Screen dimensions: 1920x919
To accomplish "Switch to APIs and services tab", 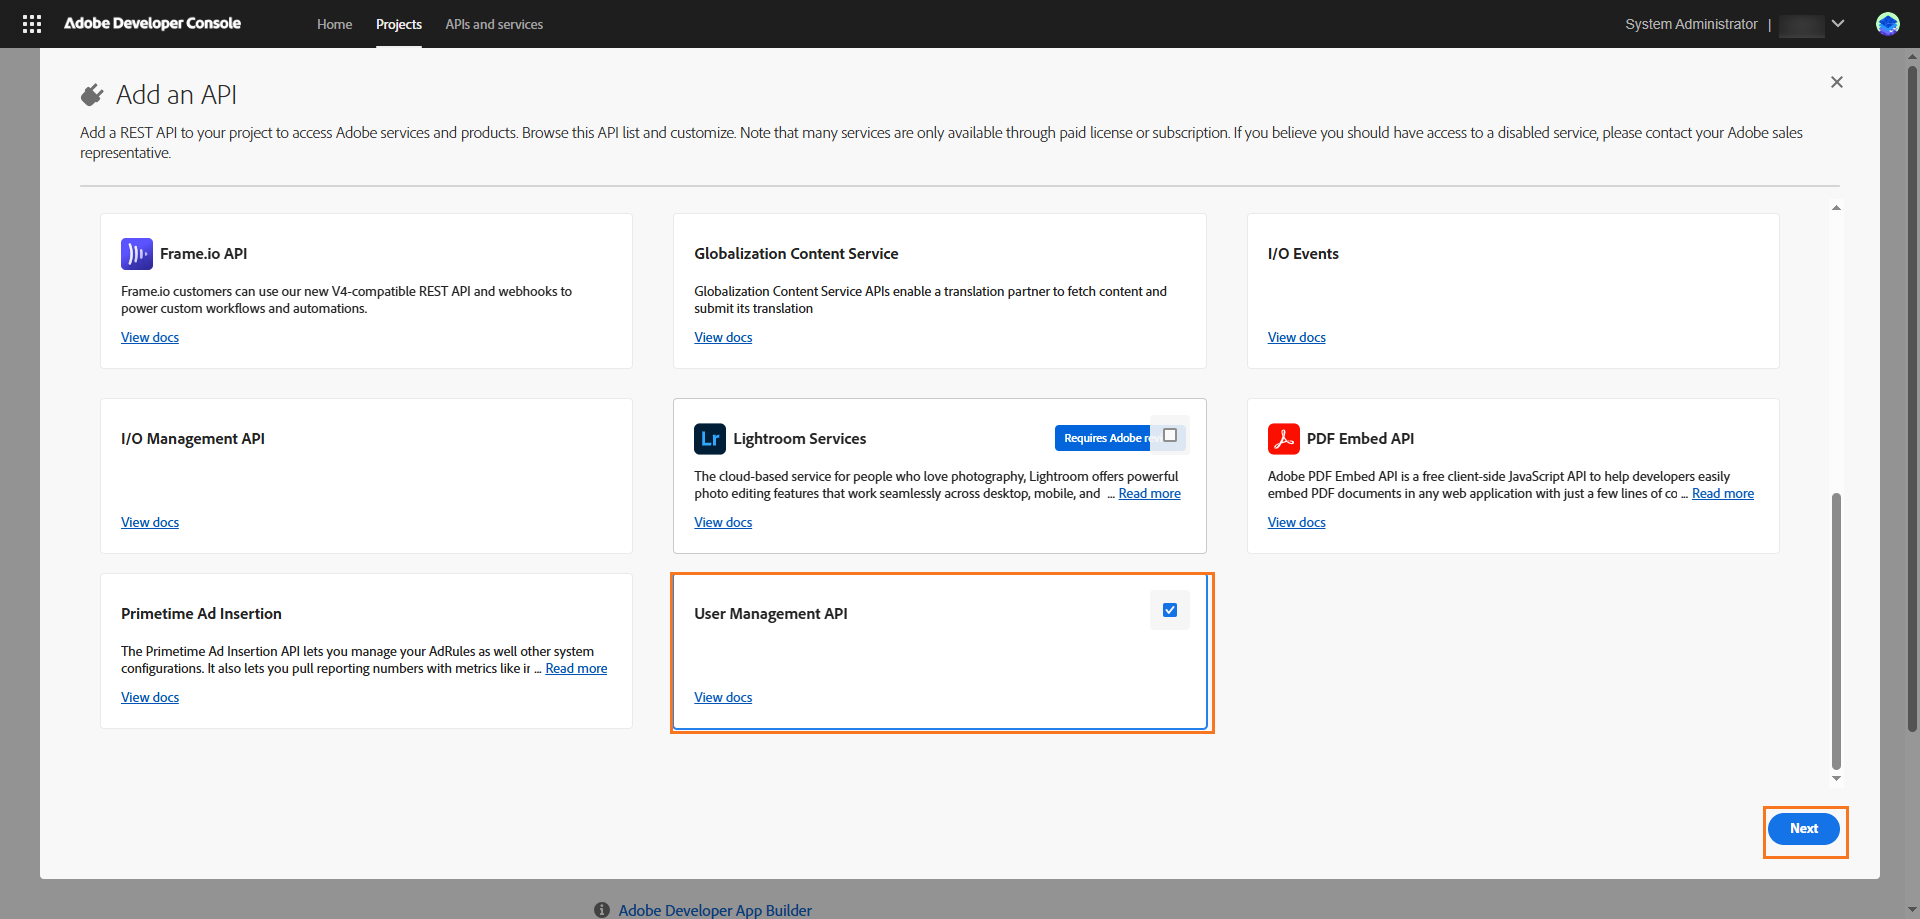I will (494, 24).
